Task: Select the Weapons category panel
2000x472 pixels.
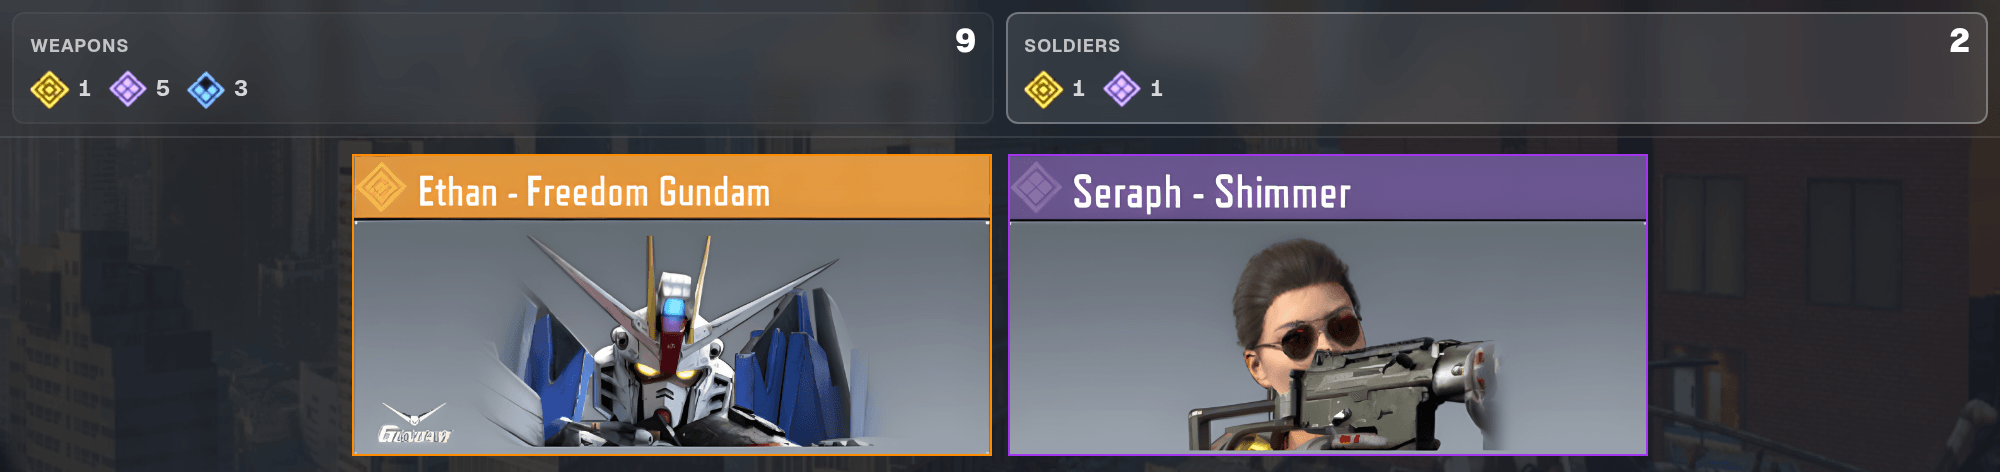Action: 502,68
